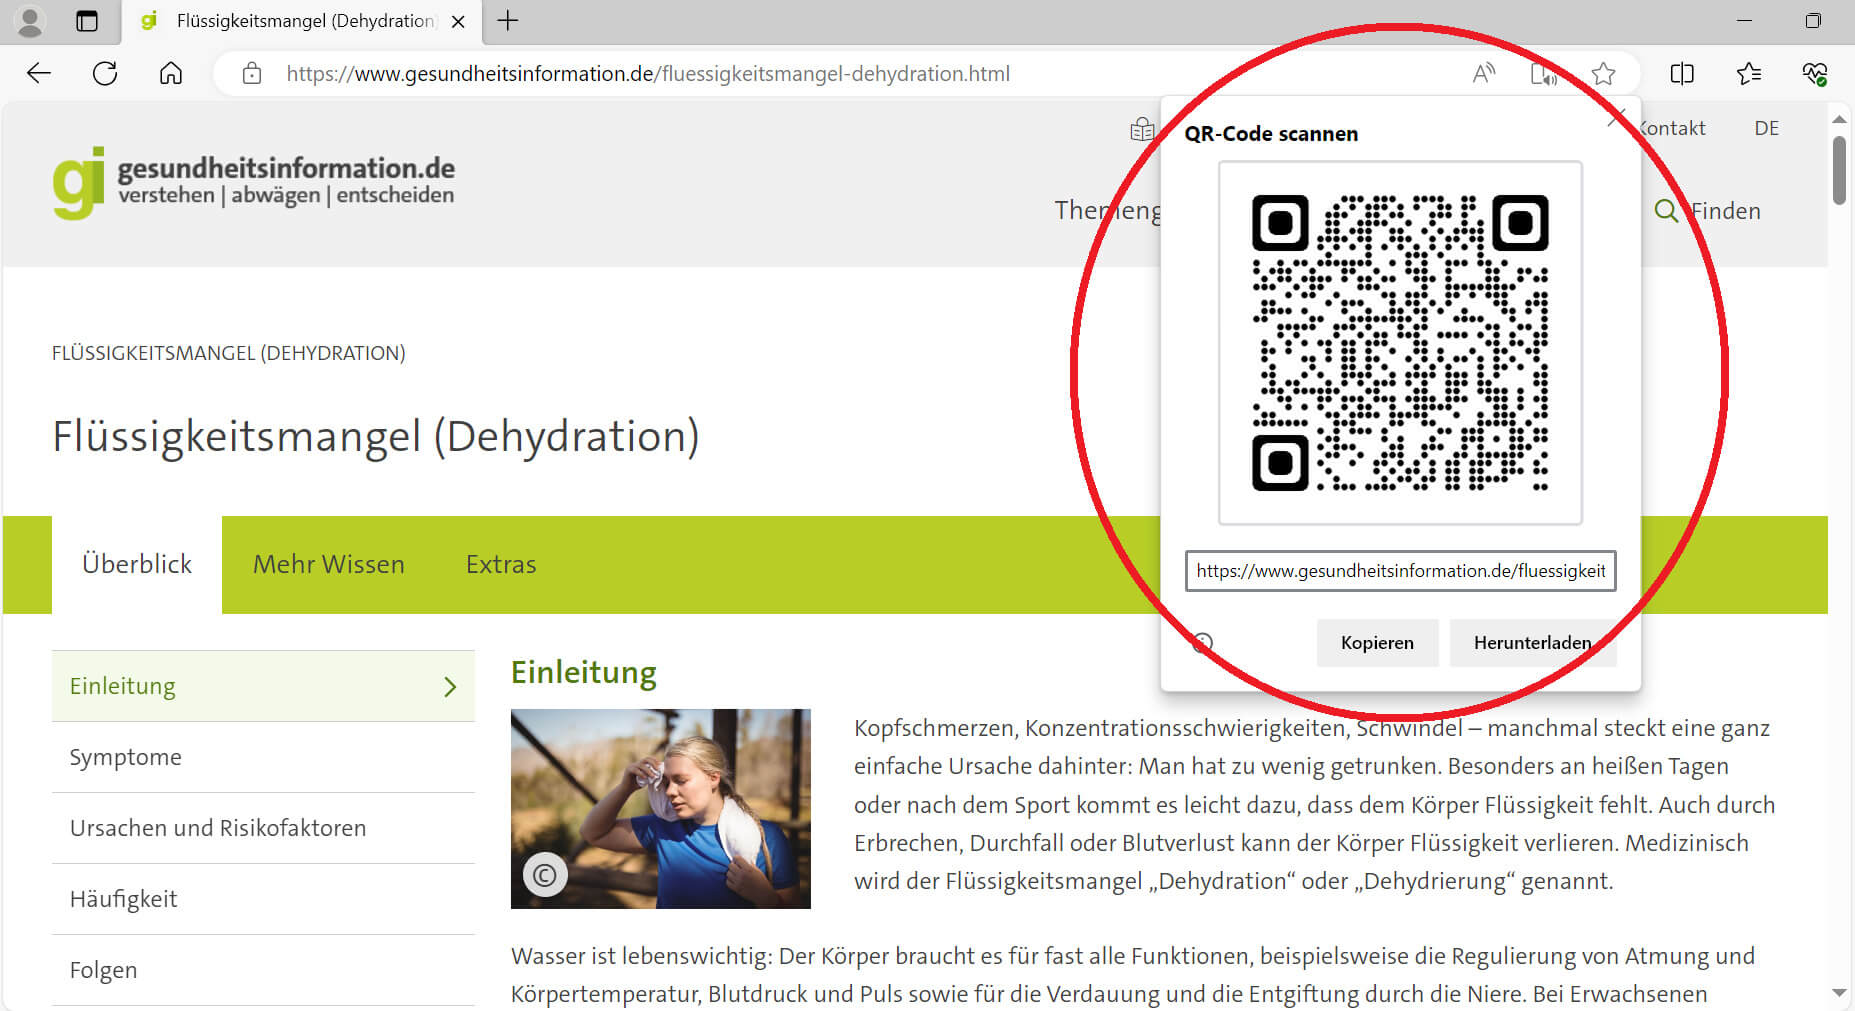Open a new tab with plus icon
The image size is (1855, 1011).
[x=508, y=21]
